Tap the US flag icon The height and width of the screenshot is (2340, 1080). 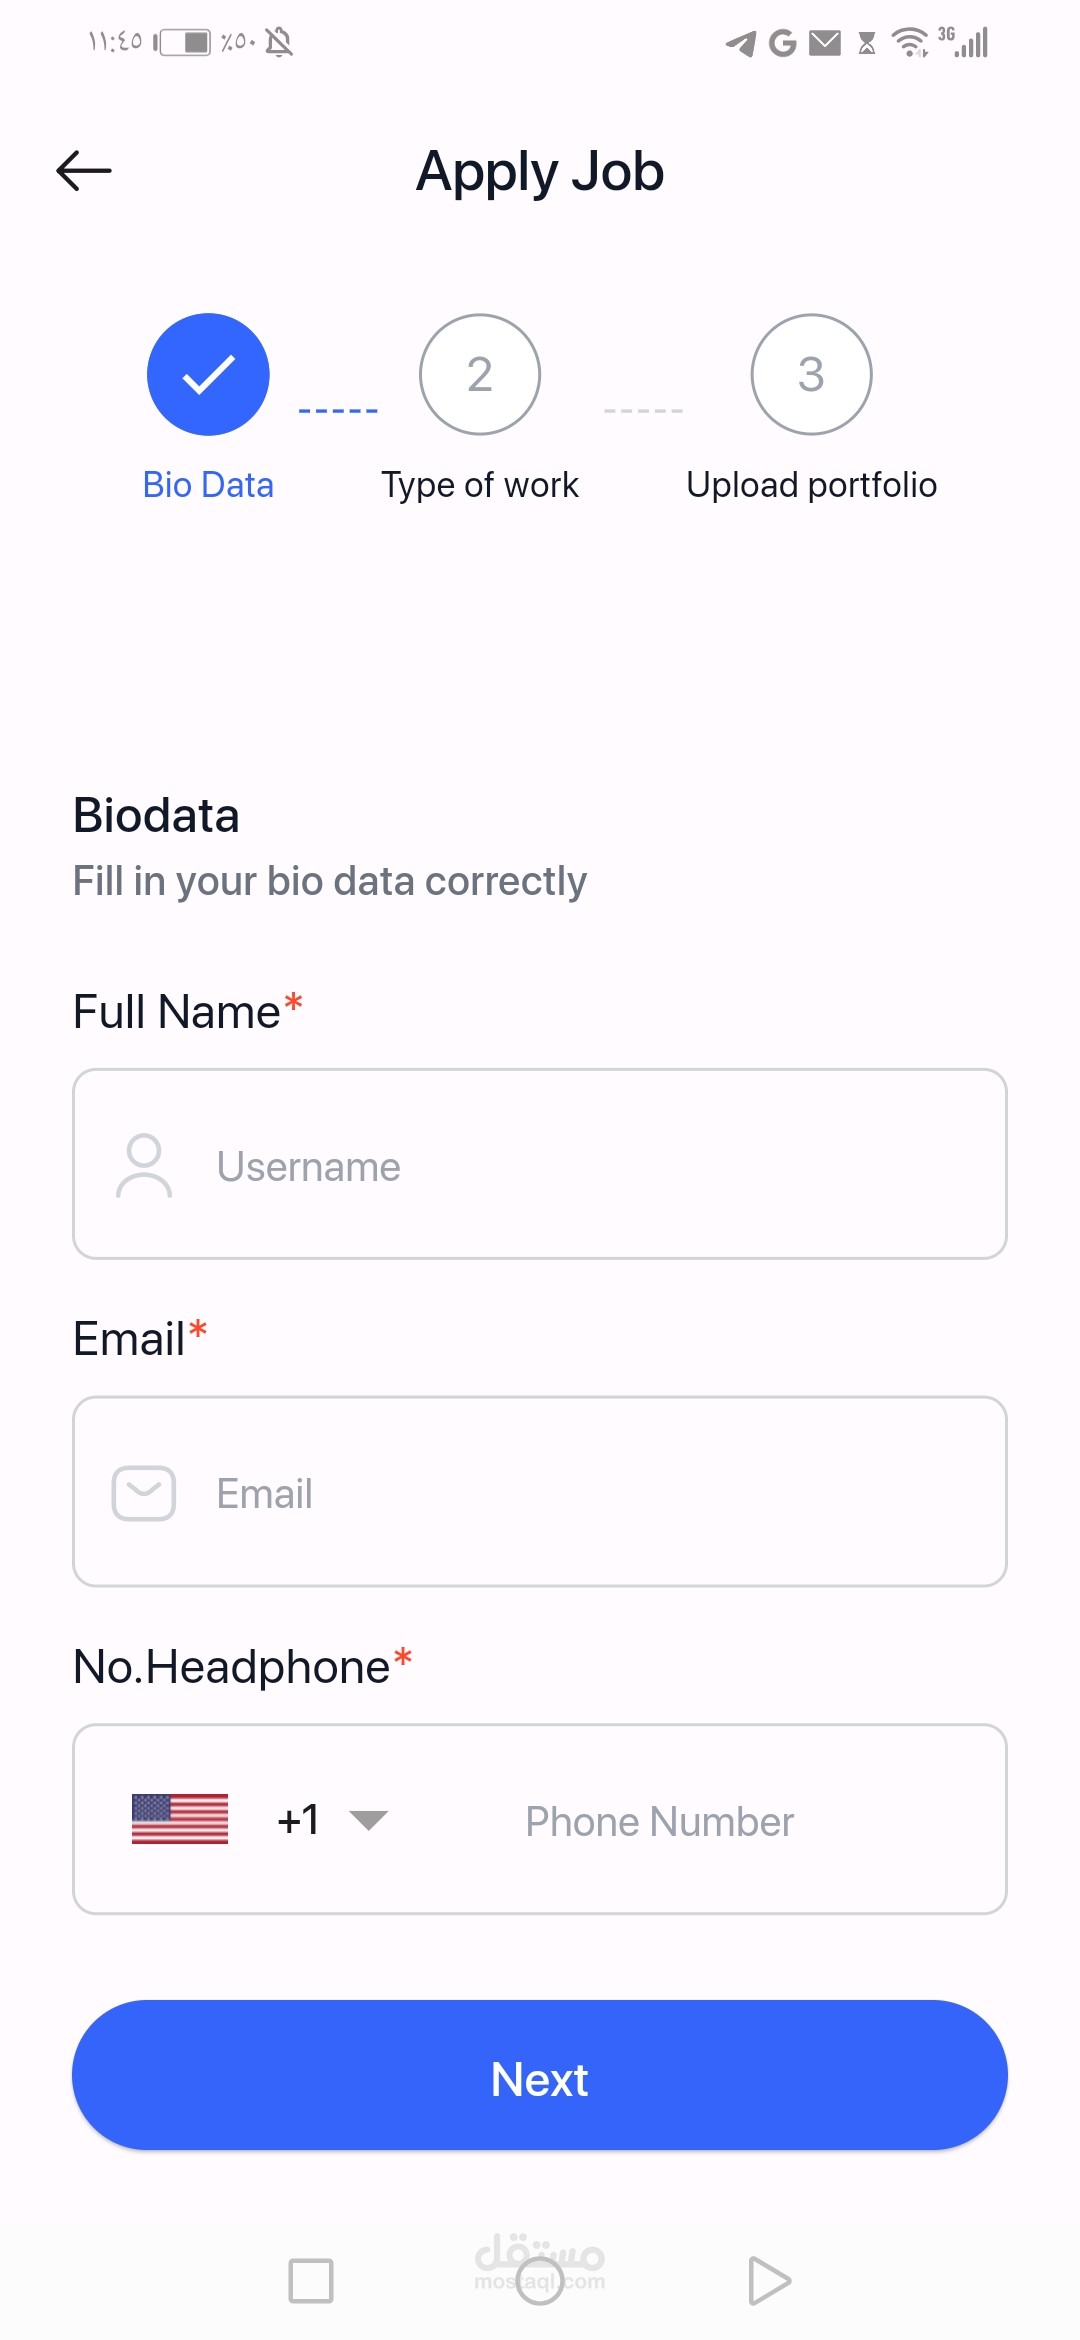[x=180, y=1819]
